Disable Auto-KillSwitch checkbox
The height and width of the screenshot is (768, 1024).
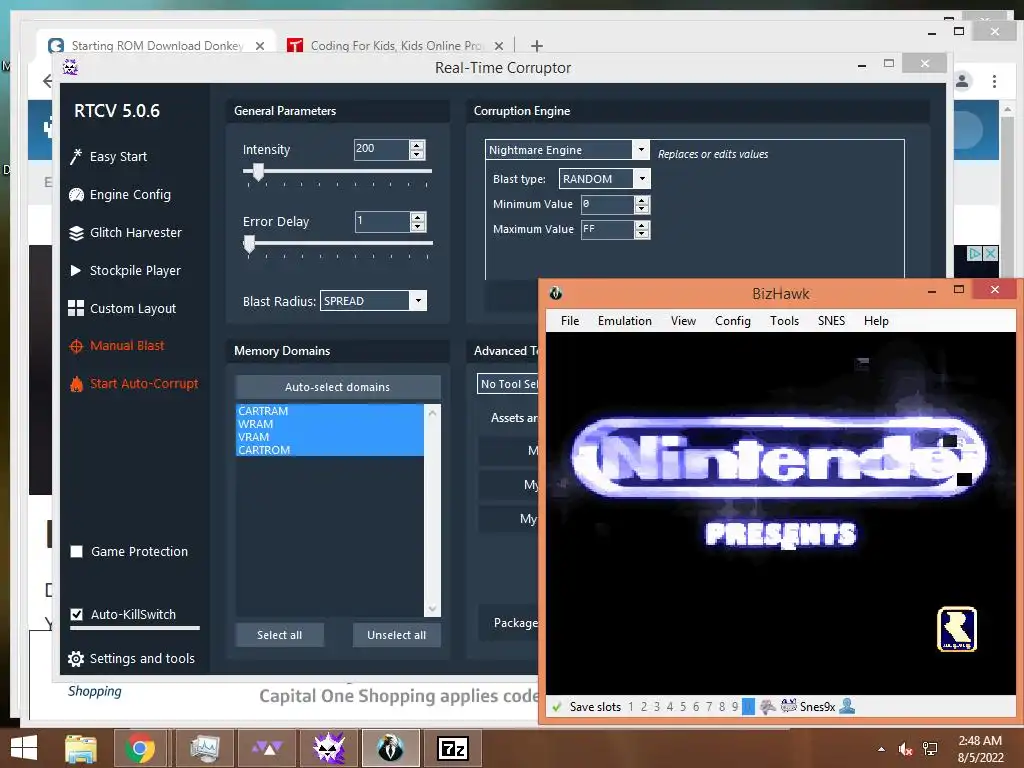(x=76, y=615)
